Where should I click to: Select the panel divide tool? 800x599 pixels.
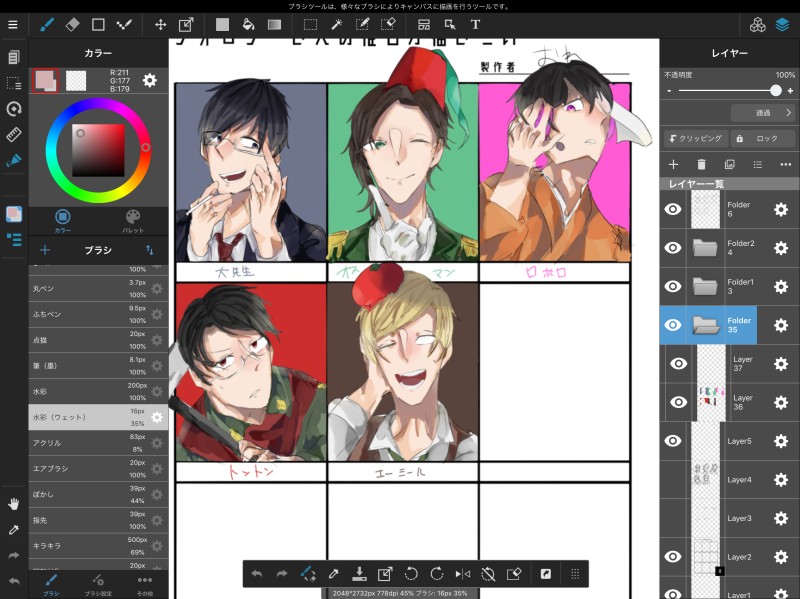tap(424, 24)
